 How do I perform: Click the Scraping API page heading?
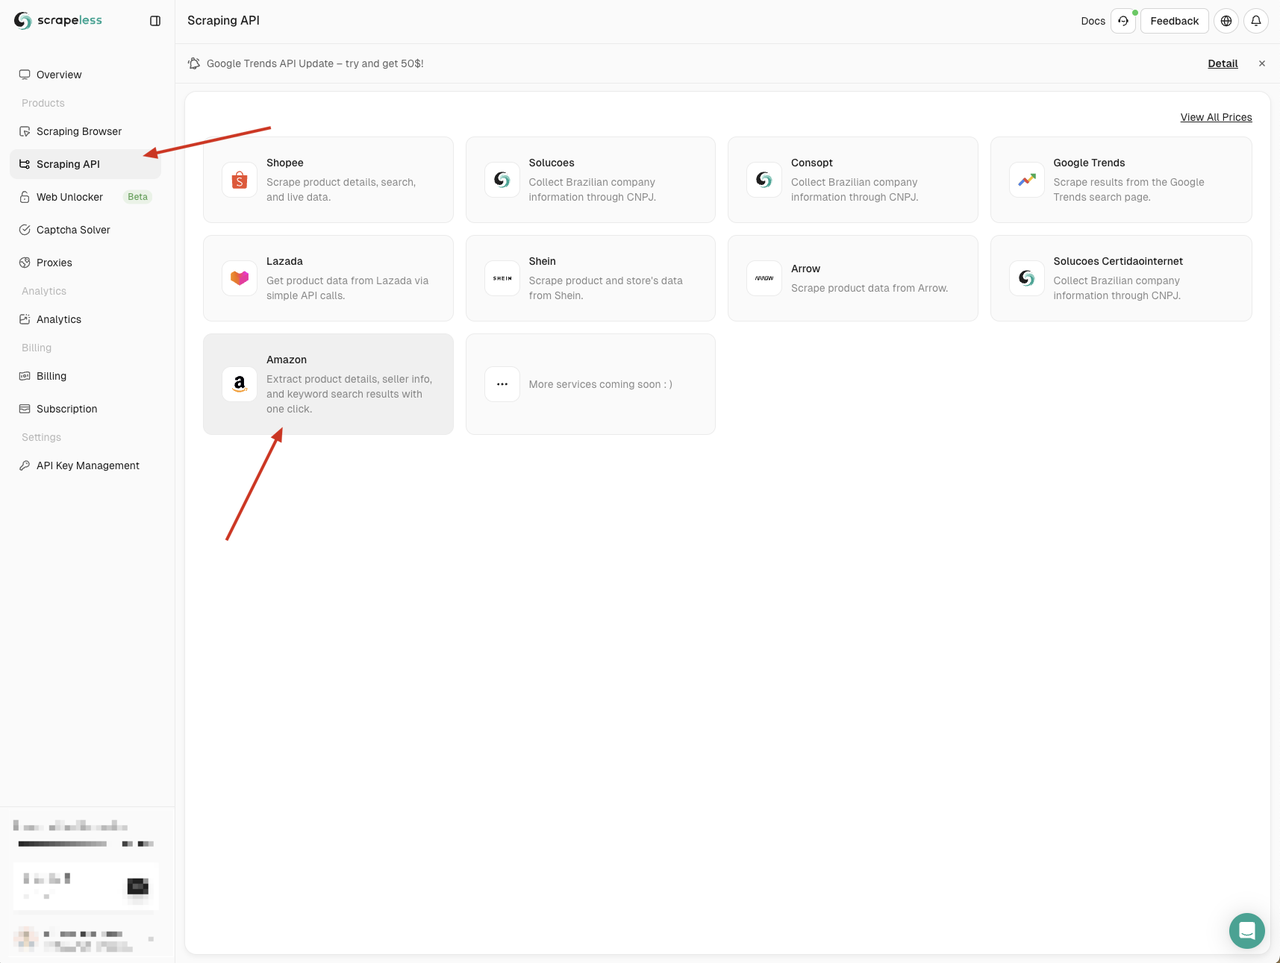(x=223, y=21)
